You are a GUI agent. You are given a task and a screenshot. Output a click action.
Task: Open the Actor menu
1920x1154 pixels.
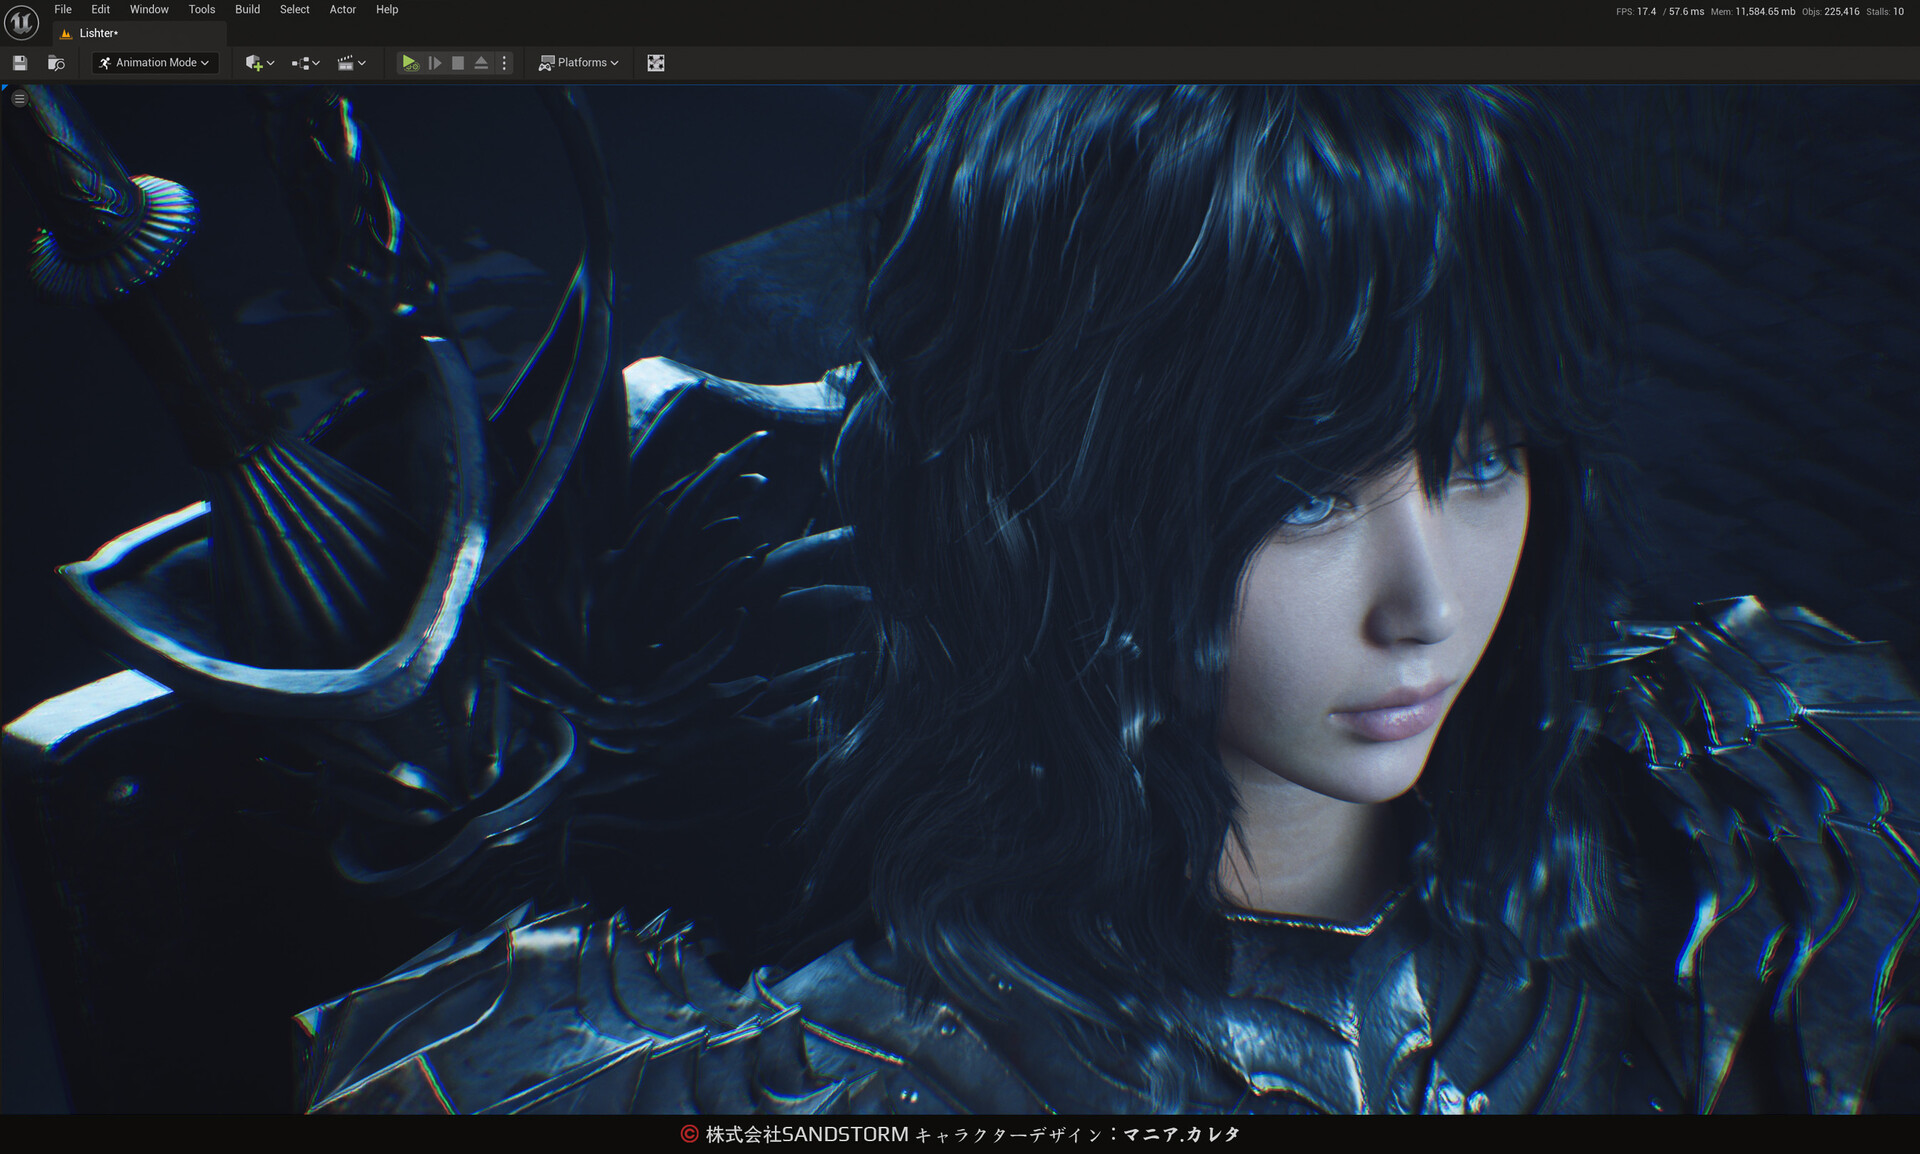[343, 10]
